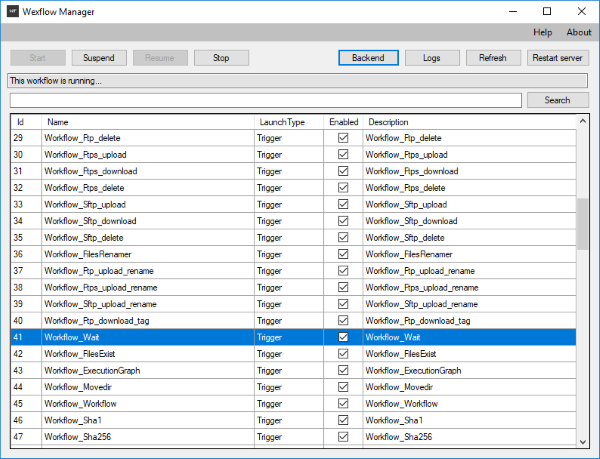The height and width of the screenshot is (459, 600).
Task: Toggle Enabled checkbox for Workflow_Ftp_delete
Action: tap(343, 138)
